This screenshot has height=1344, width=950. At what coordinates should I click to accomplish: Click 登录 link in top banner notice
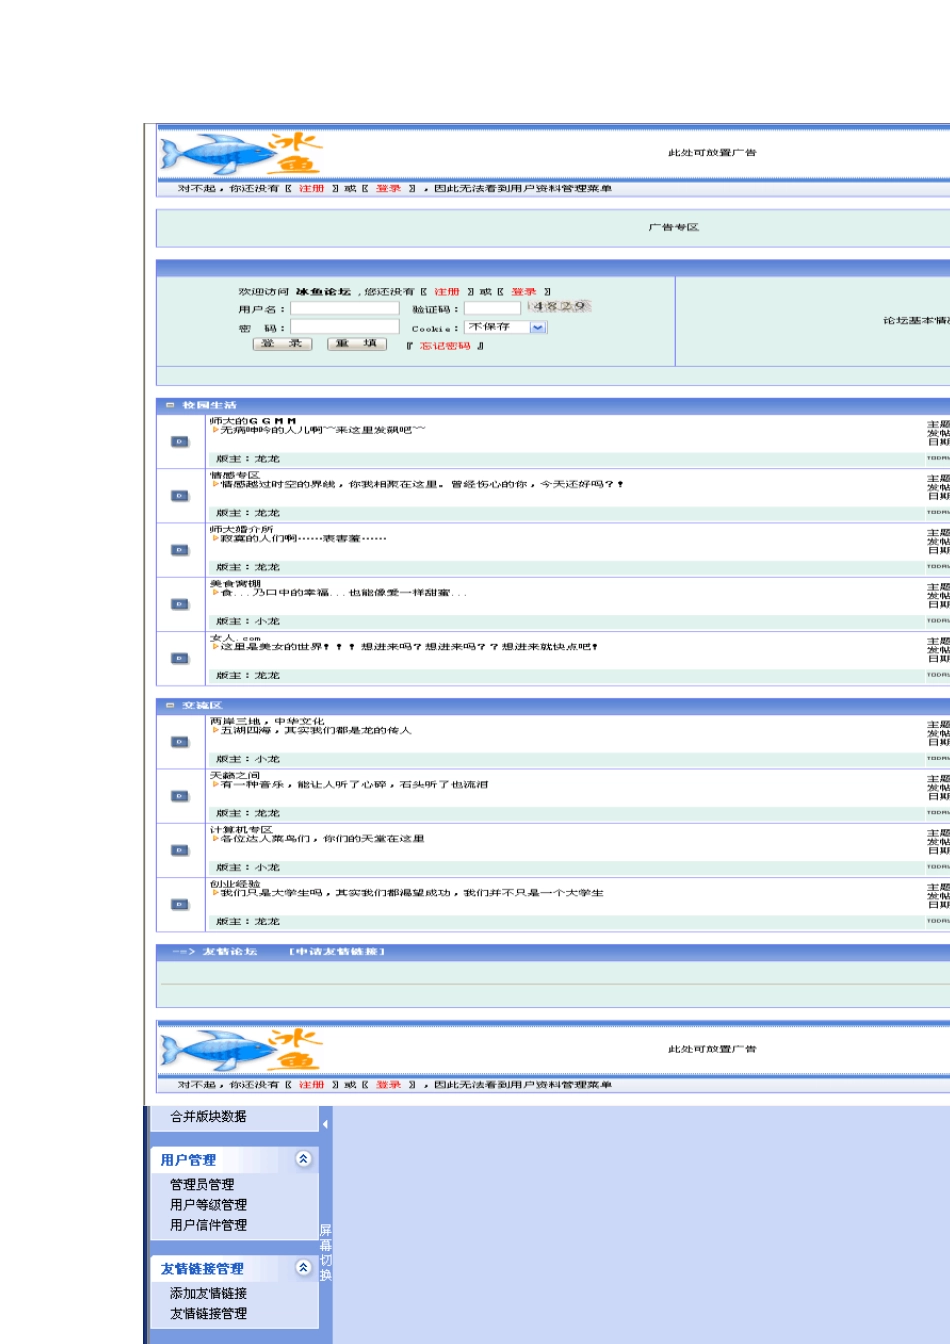[388, 188]
